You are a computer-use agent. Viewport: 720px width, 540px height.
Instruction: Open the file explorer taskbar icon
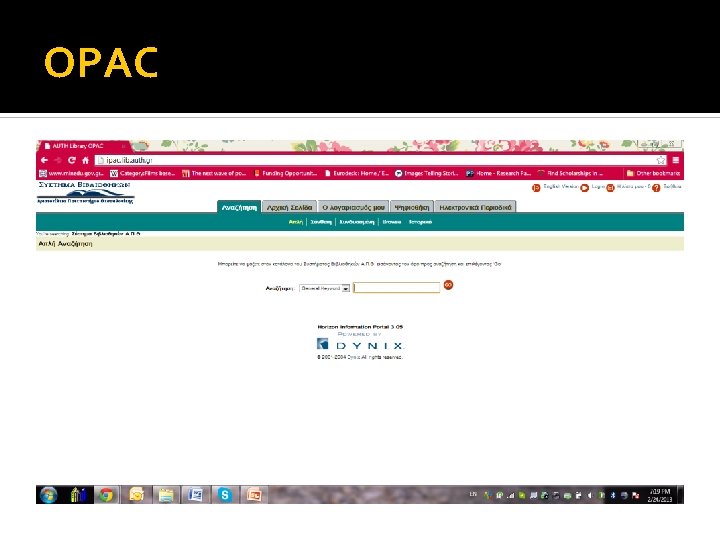166,495
